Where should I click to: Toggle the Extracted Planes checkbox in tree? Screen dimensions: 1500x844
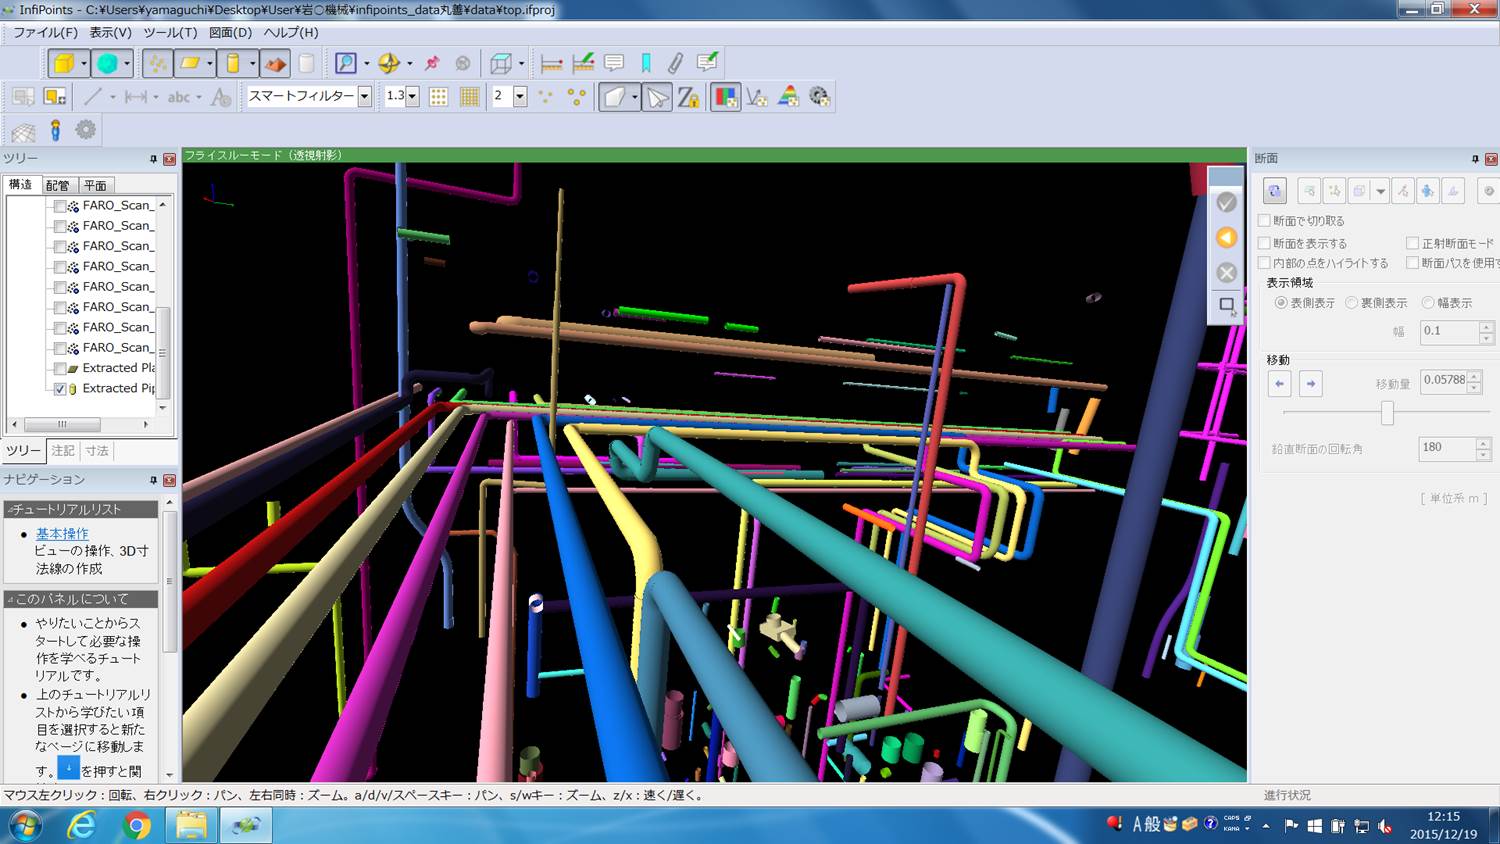point(60,369)
